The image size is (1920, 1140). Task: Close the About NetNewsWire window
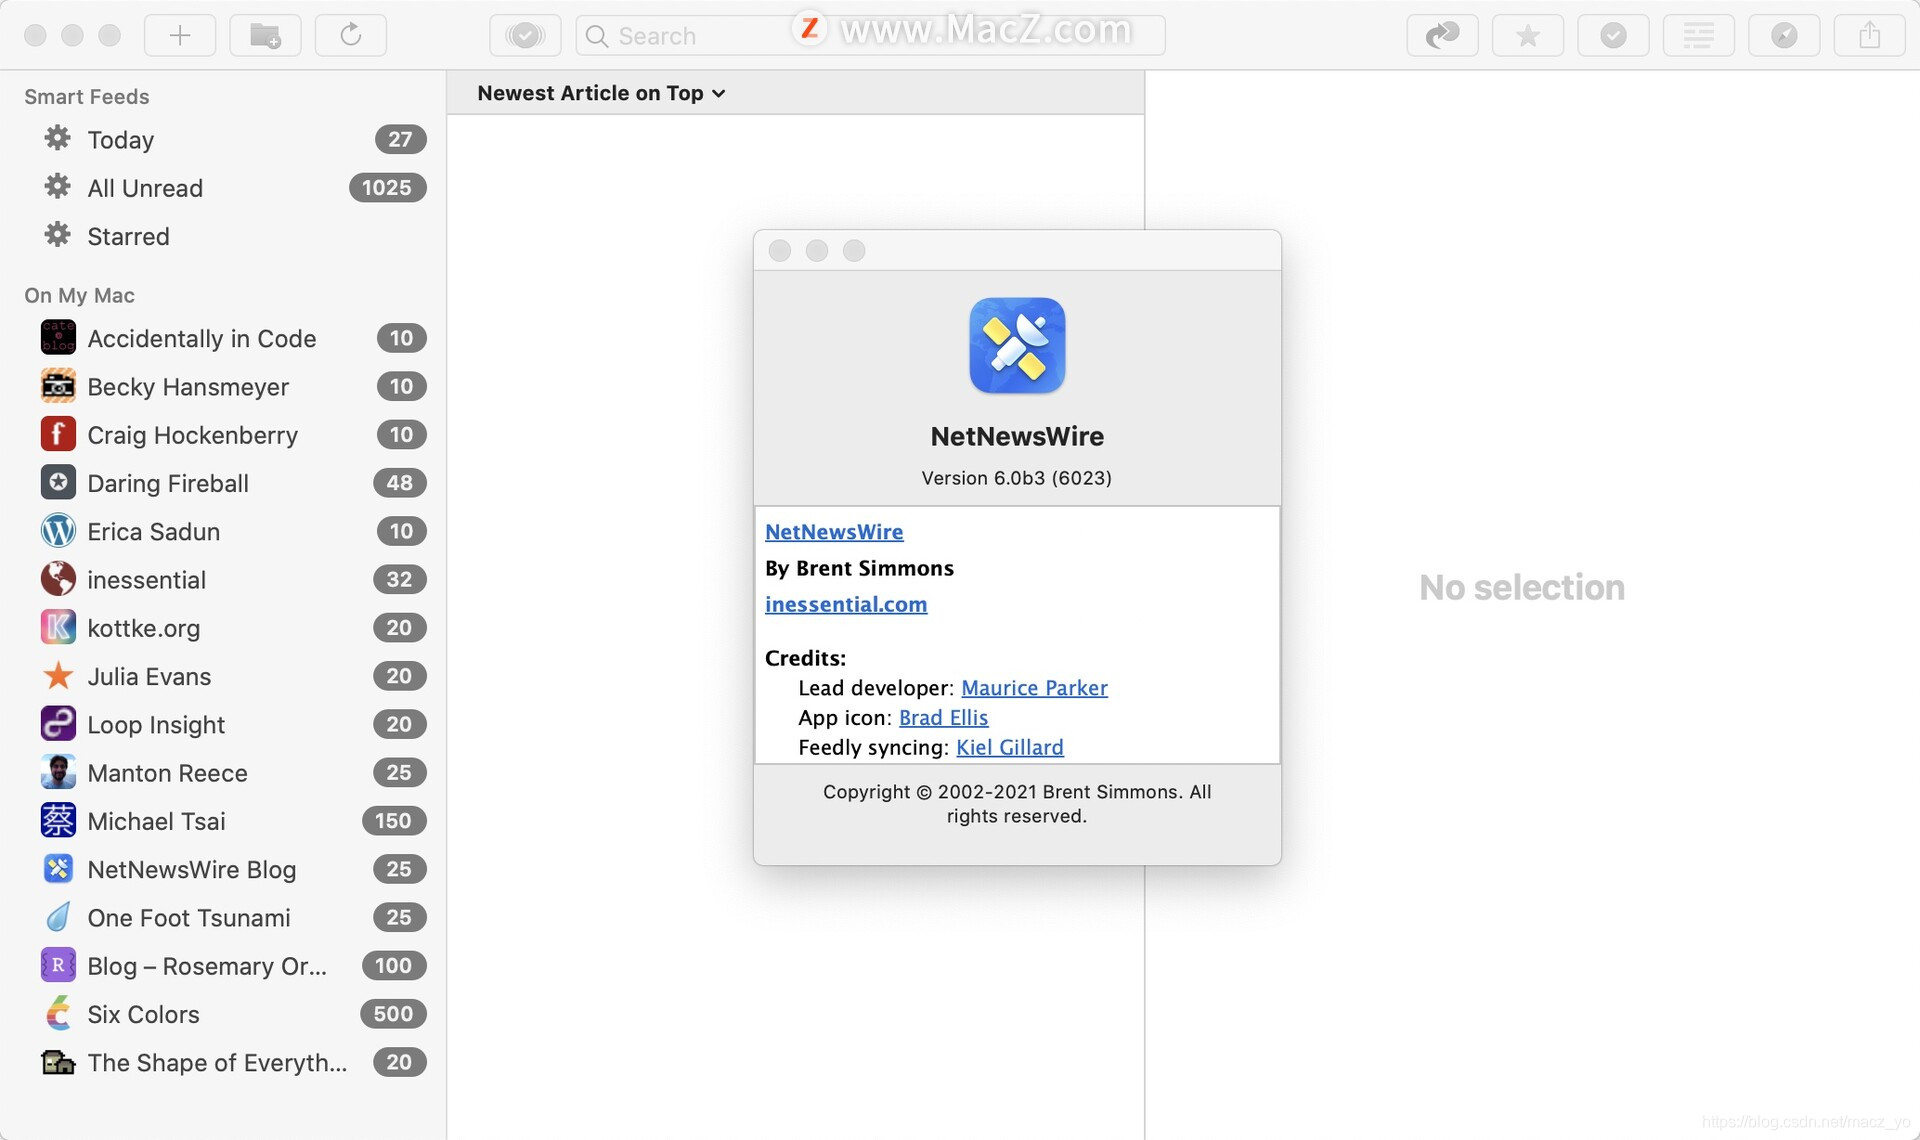click(780, 251)
